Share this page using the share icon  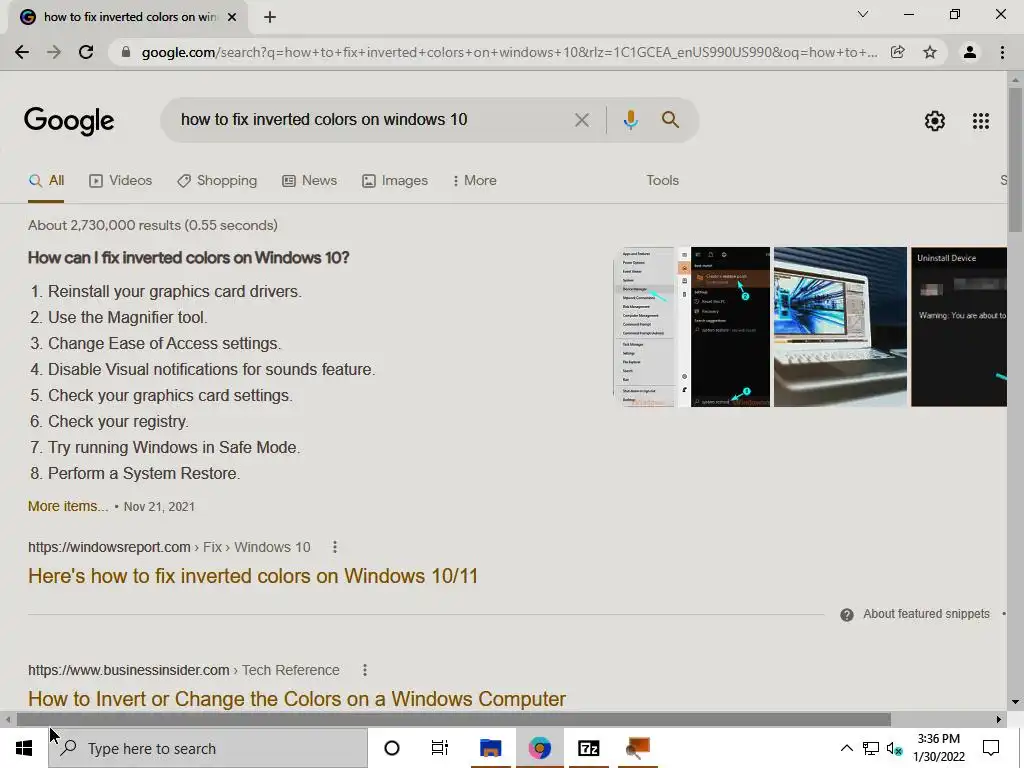pos(898,52)
